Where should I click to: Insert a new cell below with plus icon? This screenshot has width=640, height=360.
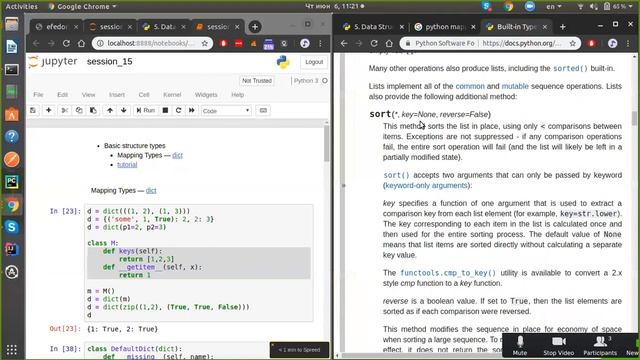pyautogui.click(x=49, y=111)
